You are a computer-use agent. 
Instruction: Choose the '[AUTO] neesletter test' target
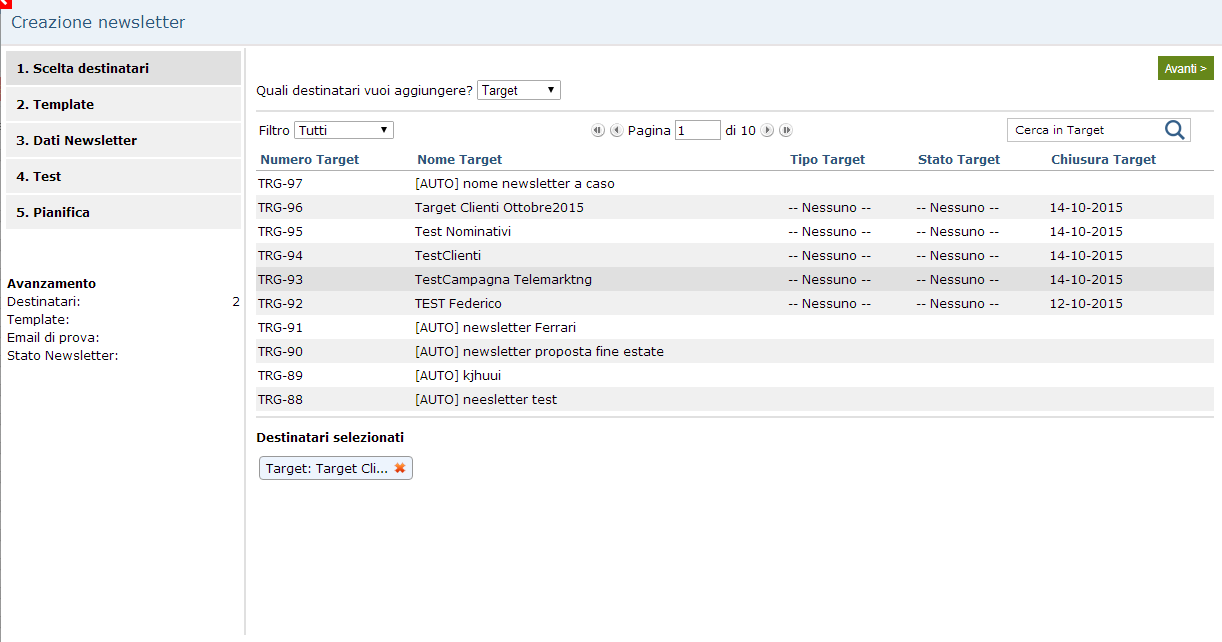(x=486, y=400)
